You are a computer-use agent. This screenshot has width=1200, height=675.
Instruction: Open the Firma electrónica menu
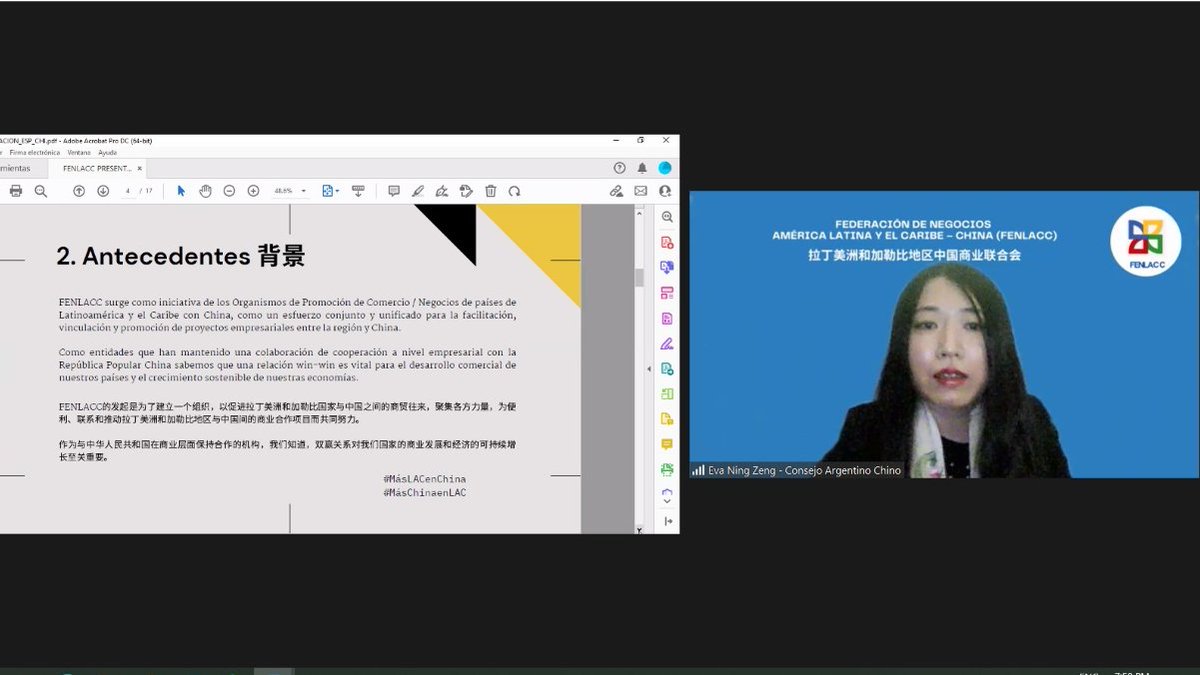pos(34,153)
